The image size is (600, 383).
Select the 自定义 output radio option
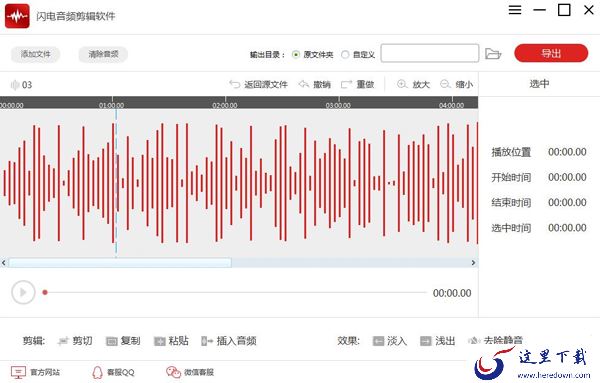point(345,54)
